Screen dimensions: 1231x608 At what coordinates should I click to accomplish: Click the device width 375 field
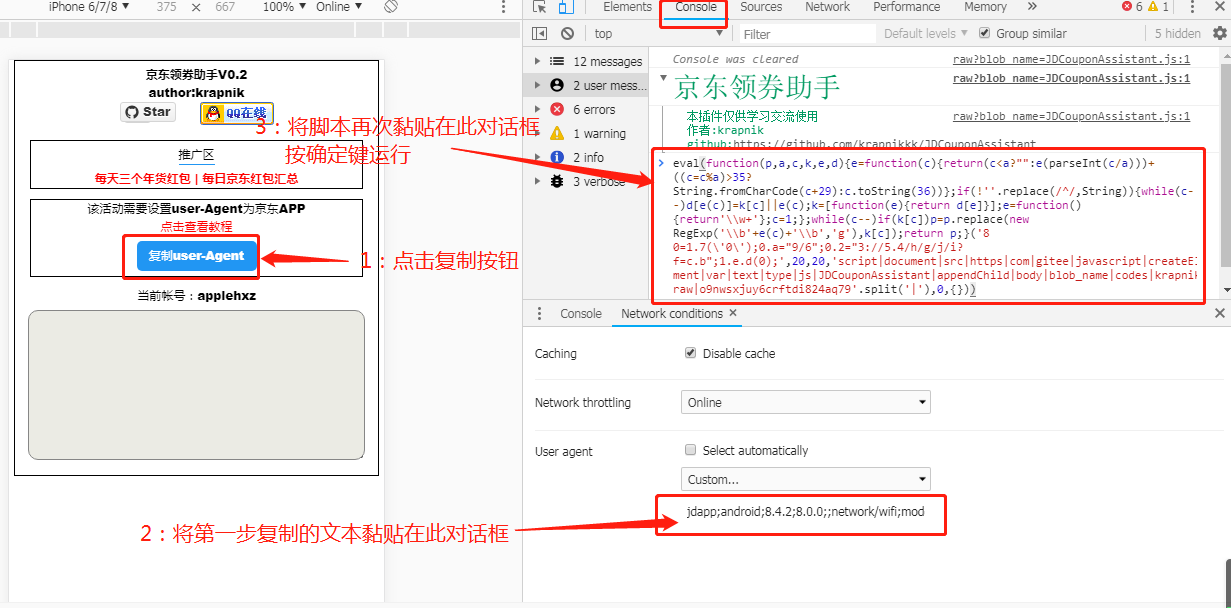166,7
